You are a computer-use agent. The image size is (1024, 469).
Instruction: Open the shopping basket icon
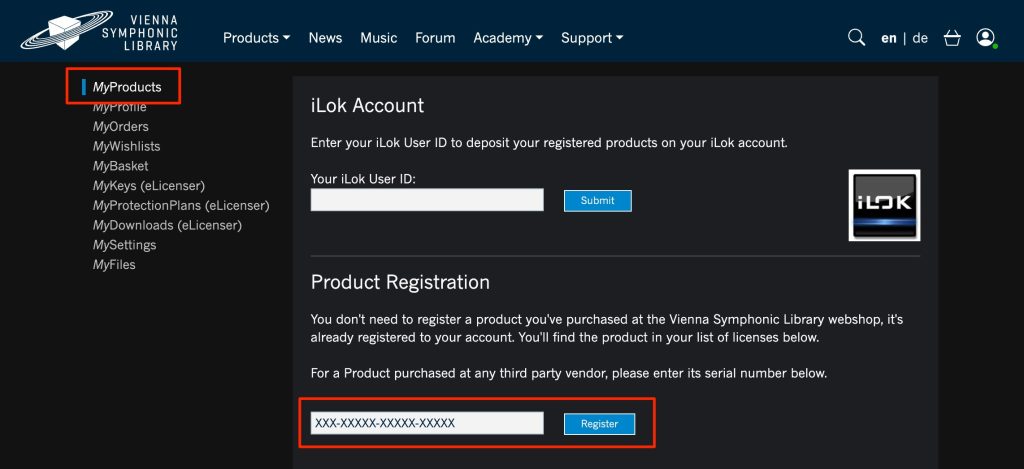(952, 38)
